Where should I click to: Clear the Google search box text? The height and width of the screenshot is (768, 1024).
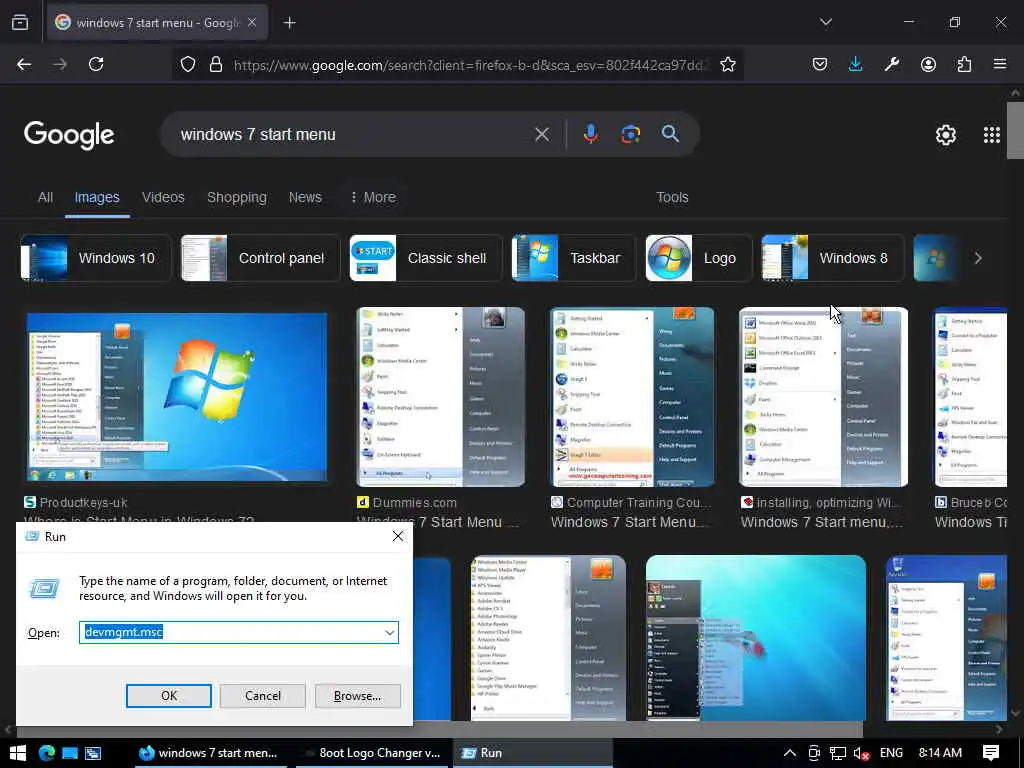[541, 135]
